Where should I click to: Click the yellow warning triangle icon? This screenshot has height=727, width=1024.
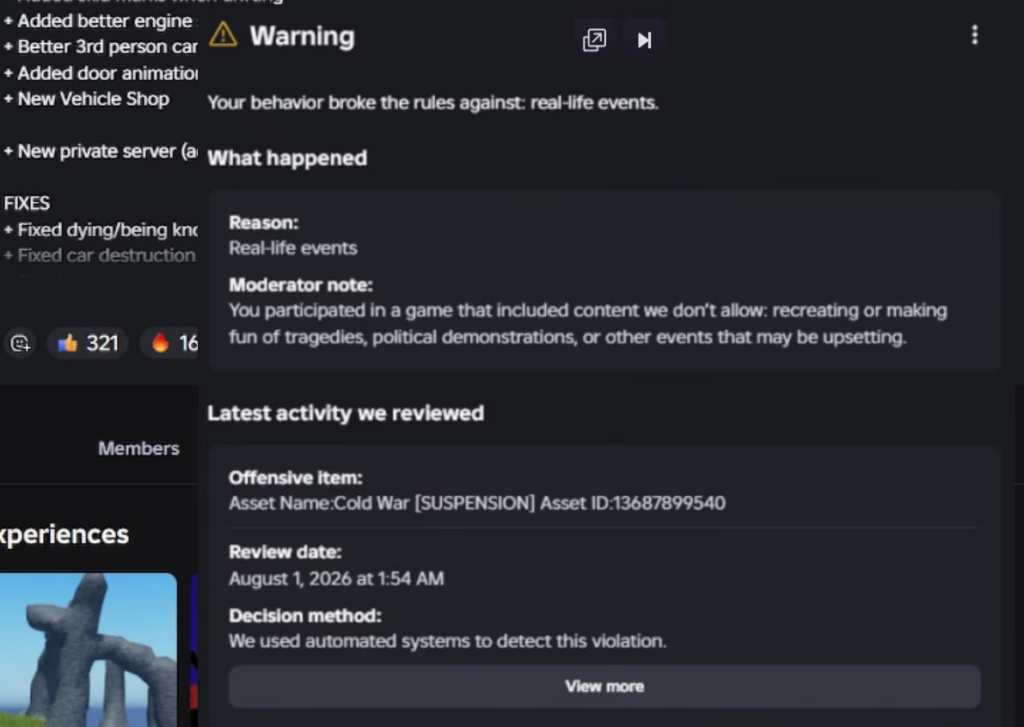click(x=223, y=35)
